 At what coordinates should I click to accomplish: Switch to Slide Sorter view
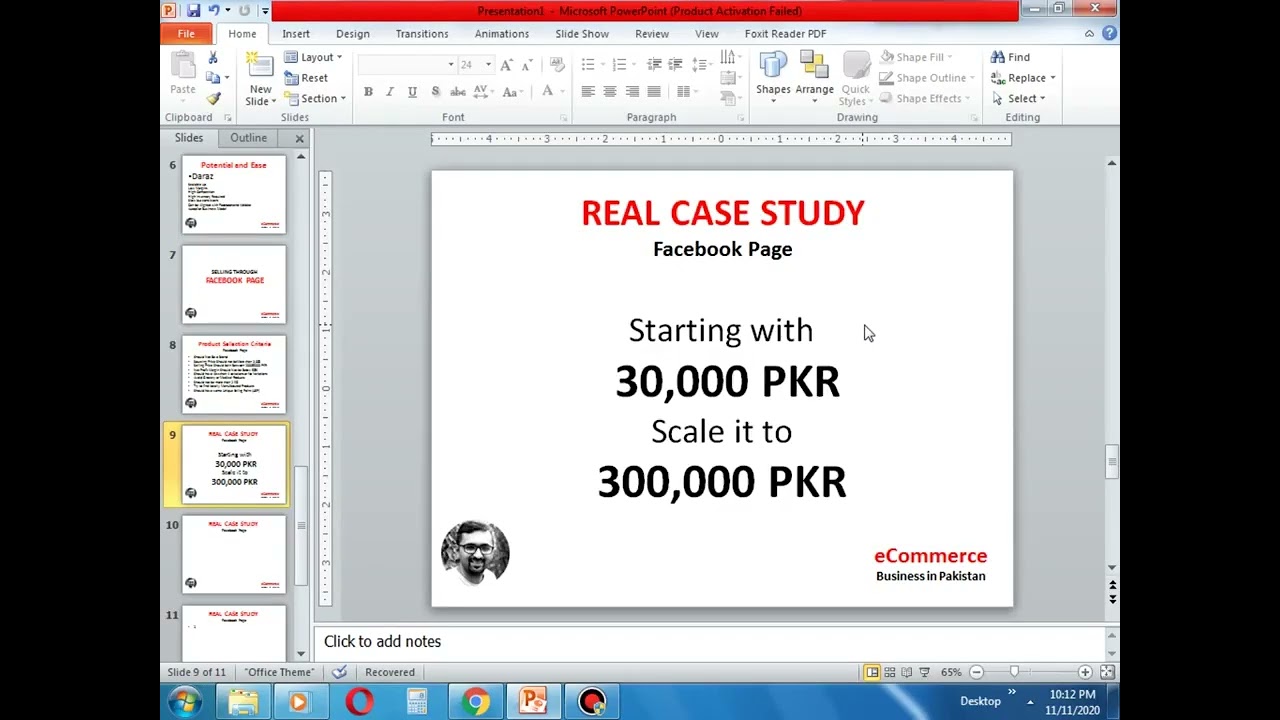pyautogui.click(x=889, y=672)
